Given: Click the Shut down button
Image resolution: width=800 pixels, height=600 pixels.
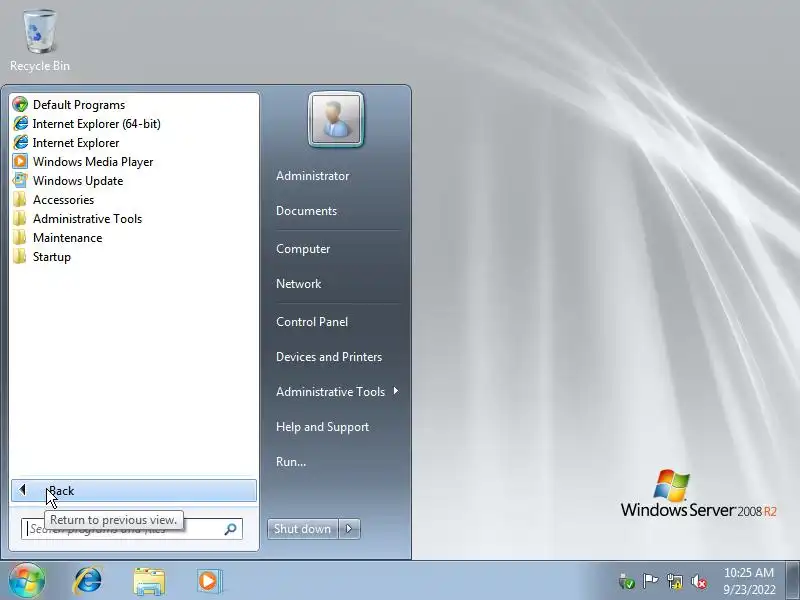Looking at the screenshot, I should 303,529.
